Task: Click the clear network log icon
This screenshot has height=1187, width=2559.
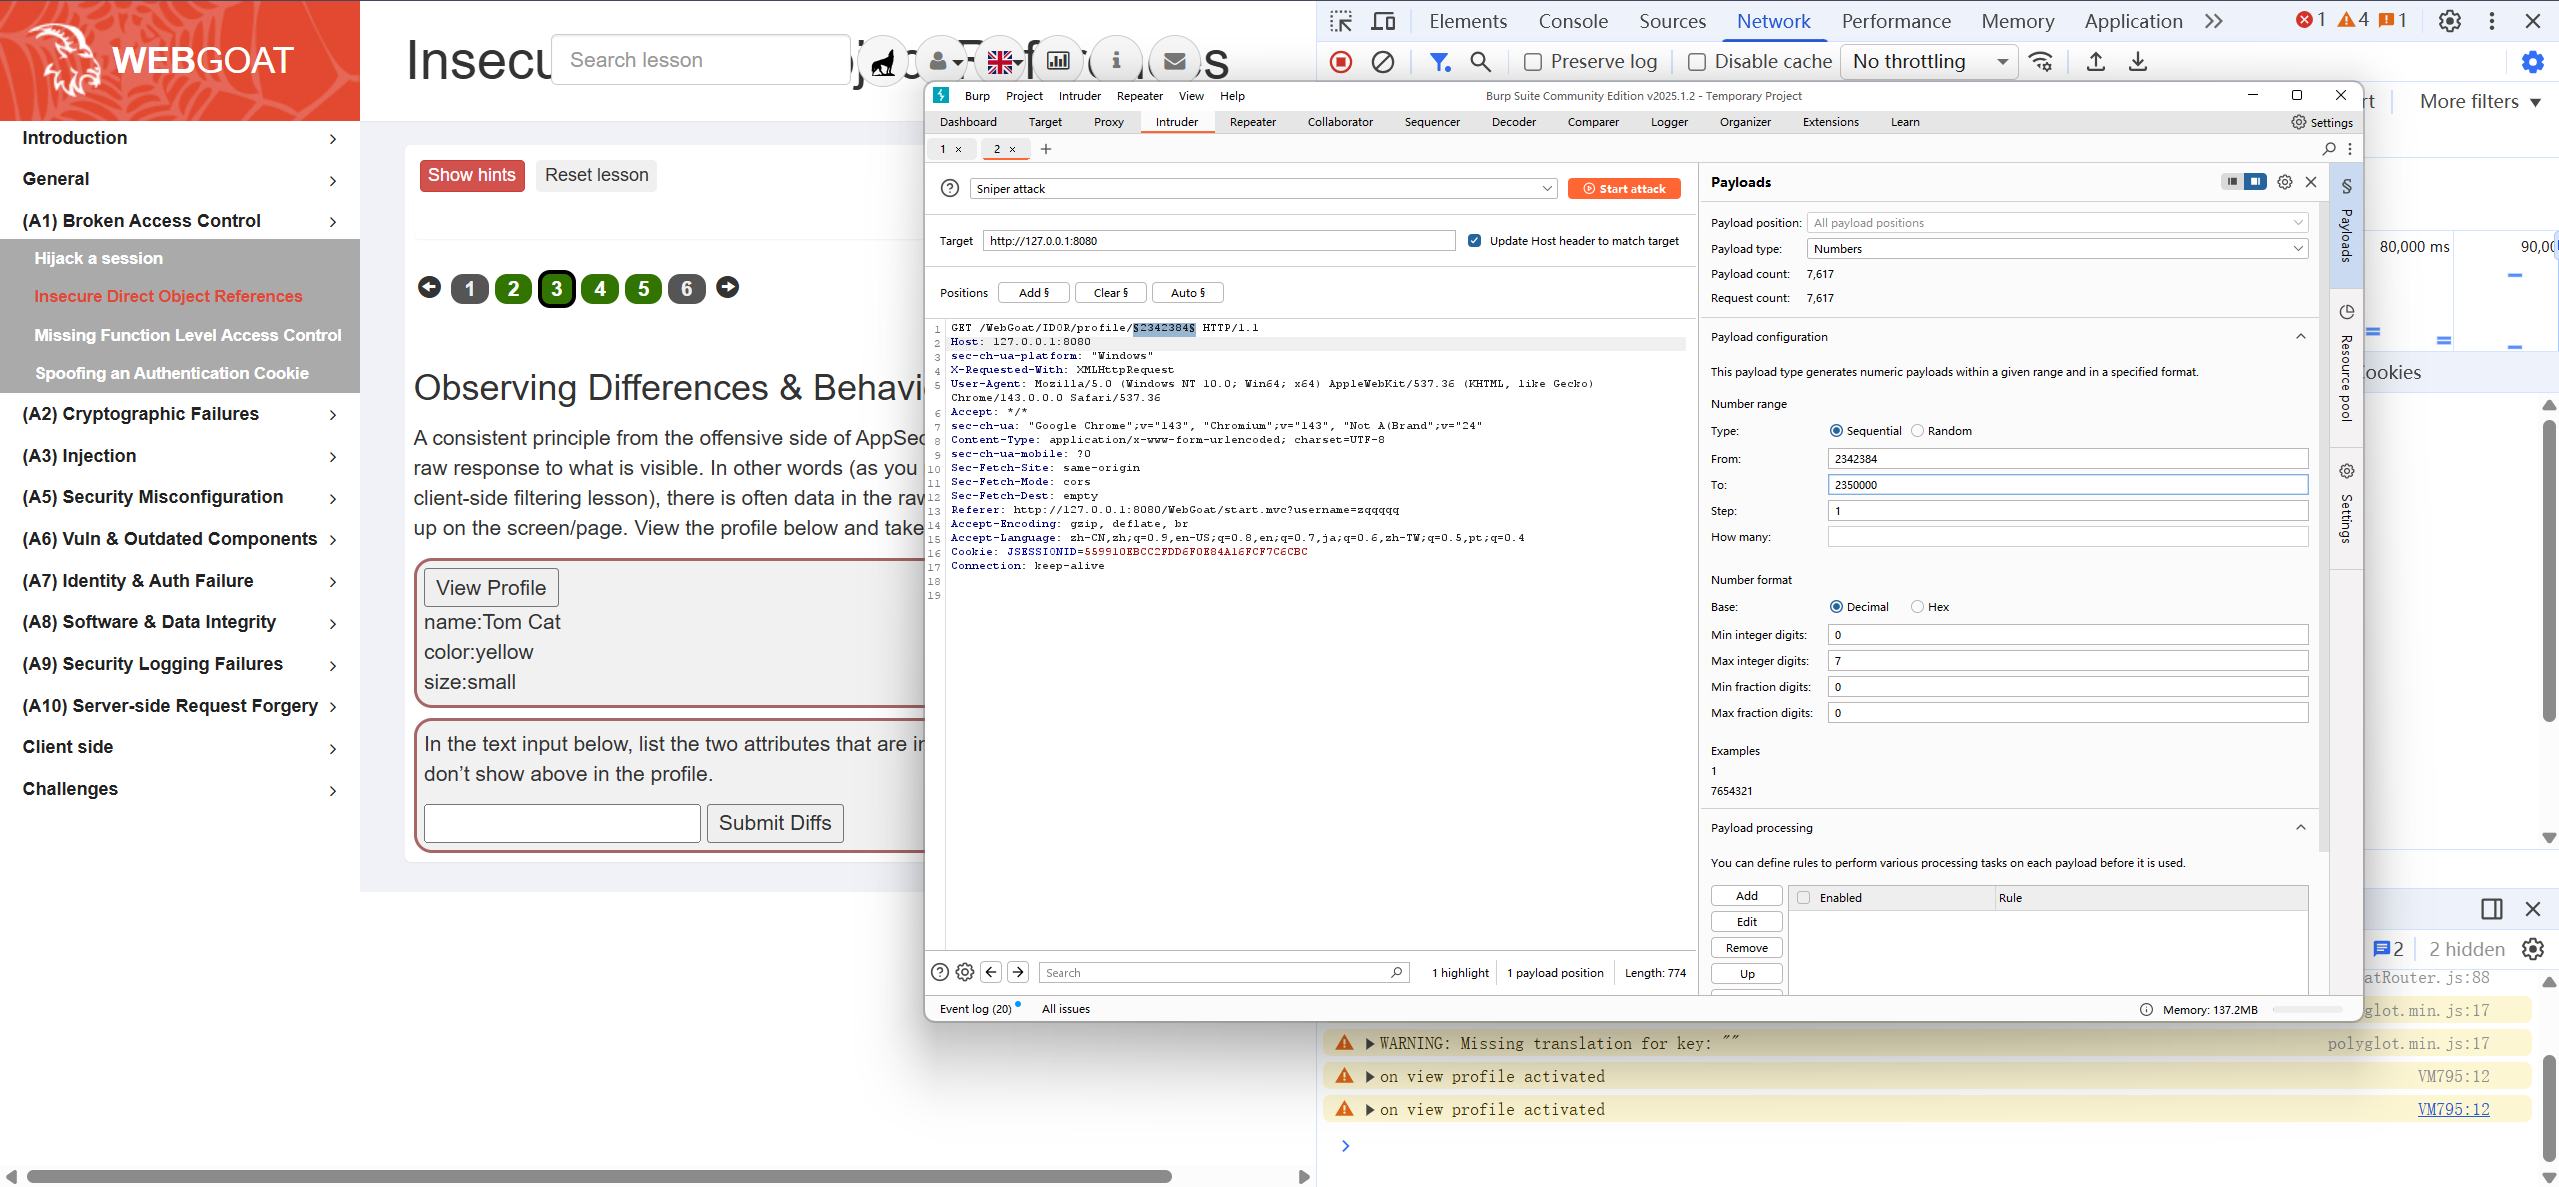Action: click(x=1383, y=62)
